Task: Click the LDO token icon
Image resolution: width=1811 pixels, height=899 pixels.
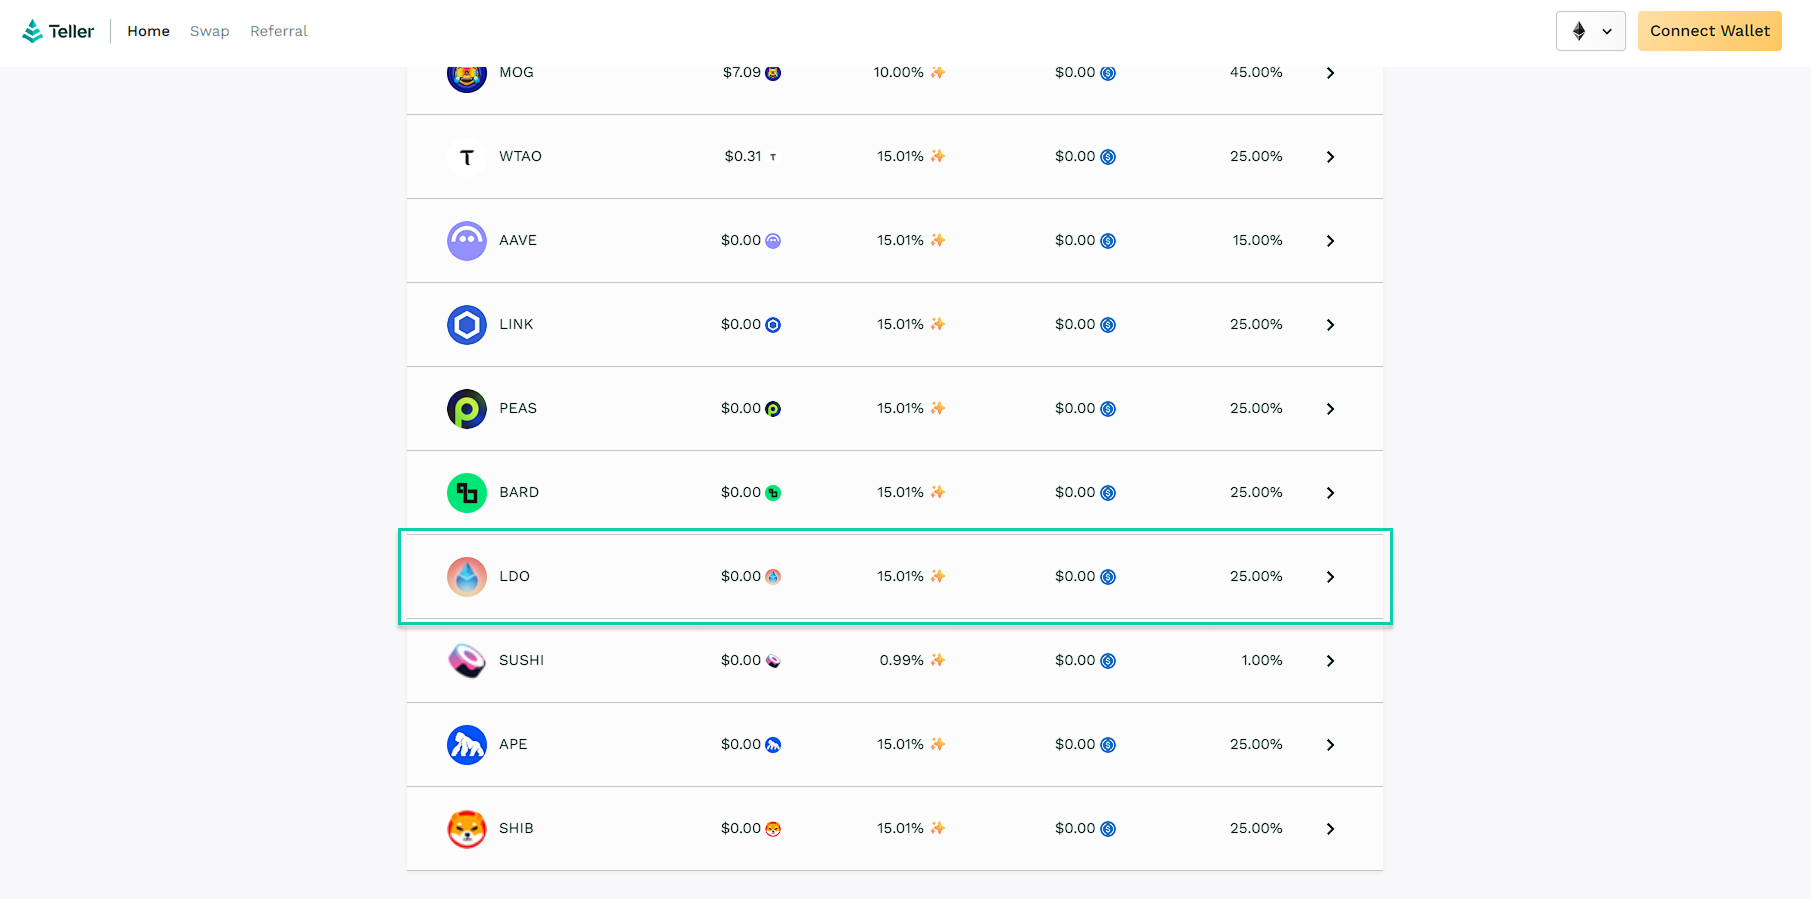Action: coord(466,577)
